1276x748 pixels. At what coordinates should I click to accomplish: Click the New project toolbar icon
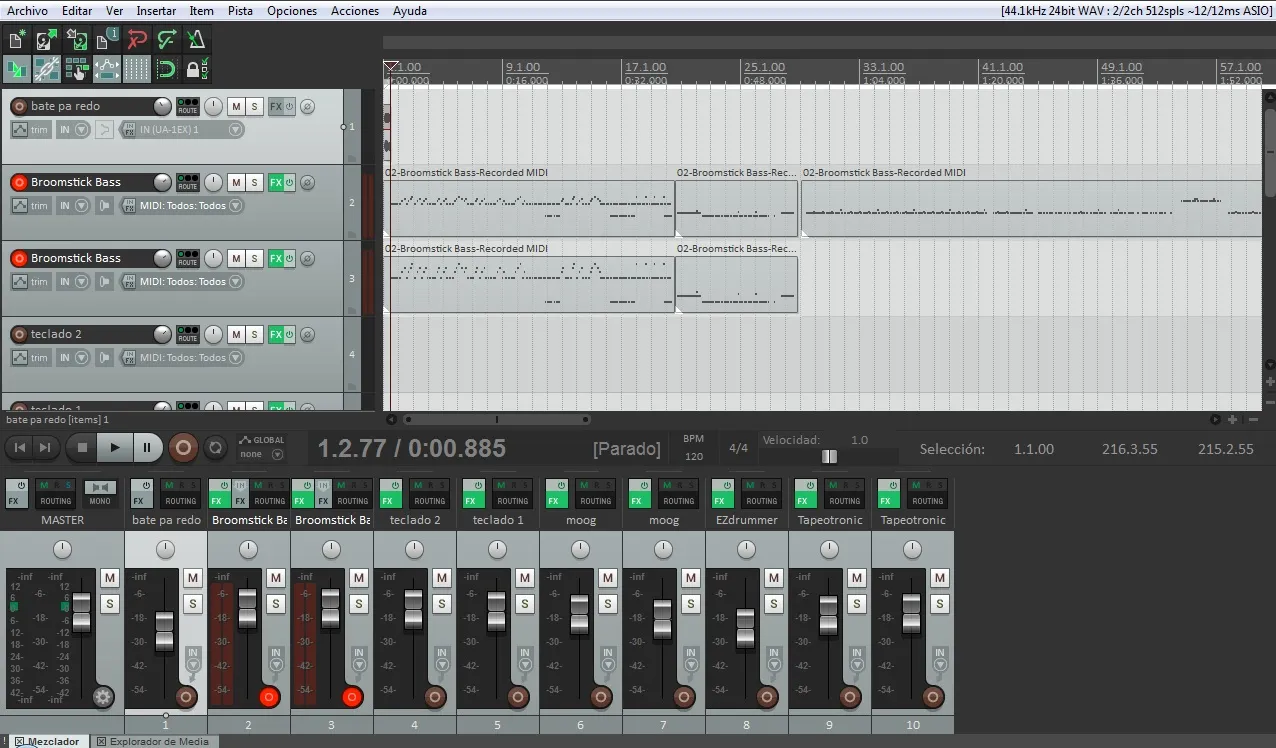pyautogui.click(x=16, y=40)
